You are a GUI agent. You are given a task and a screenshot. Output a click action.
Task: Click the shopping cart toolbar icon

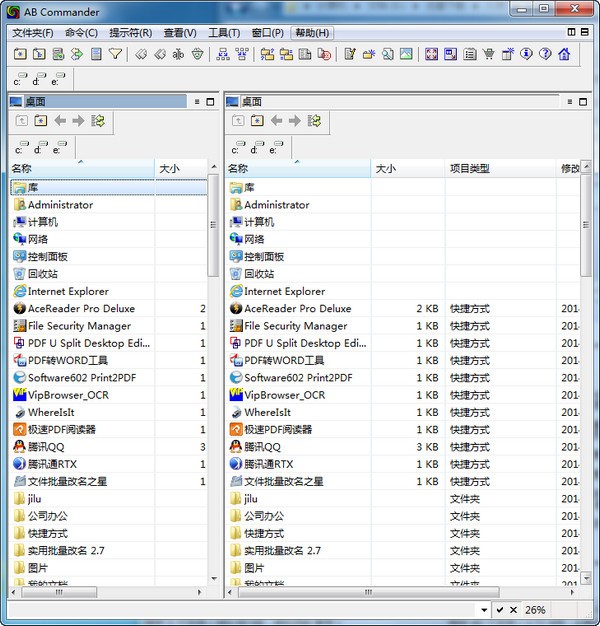click(x=488, y=53)
